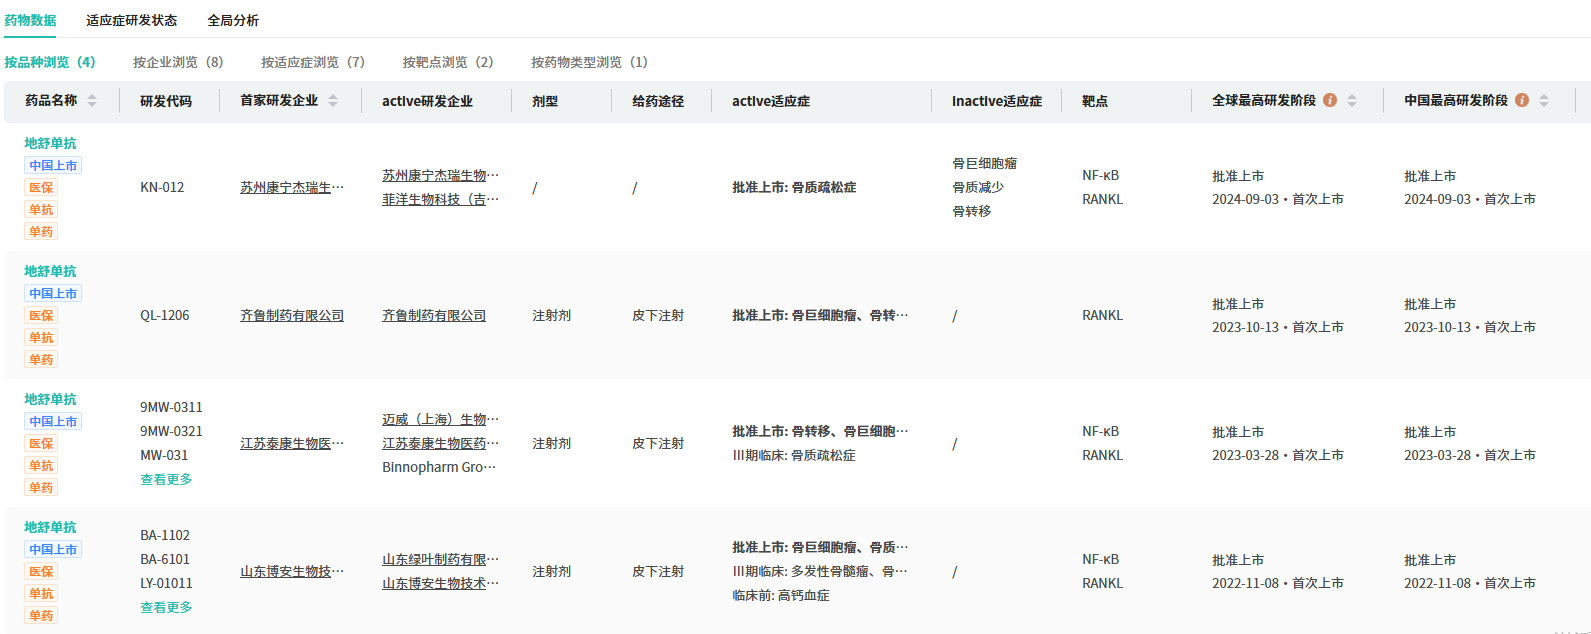Screen dimensions: 1591x634
Task: Open 齐鲁制药有限公司 in active company column
Action: (x=434, y=315)
